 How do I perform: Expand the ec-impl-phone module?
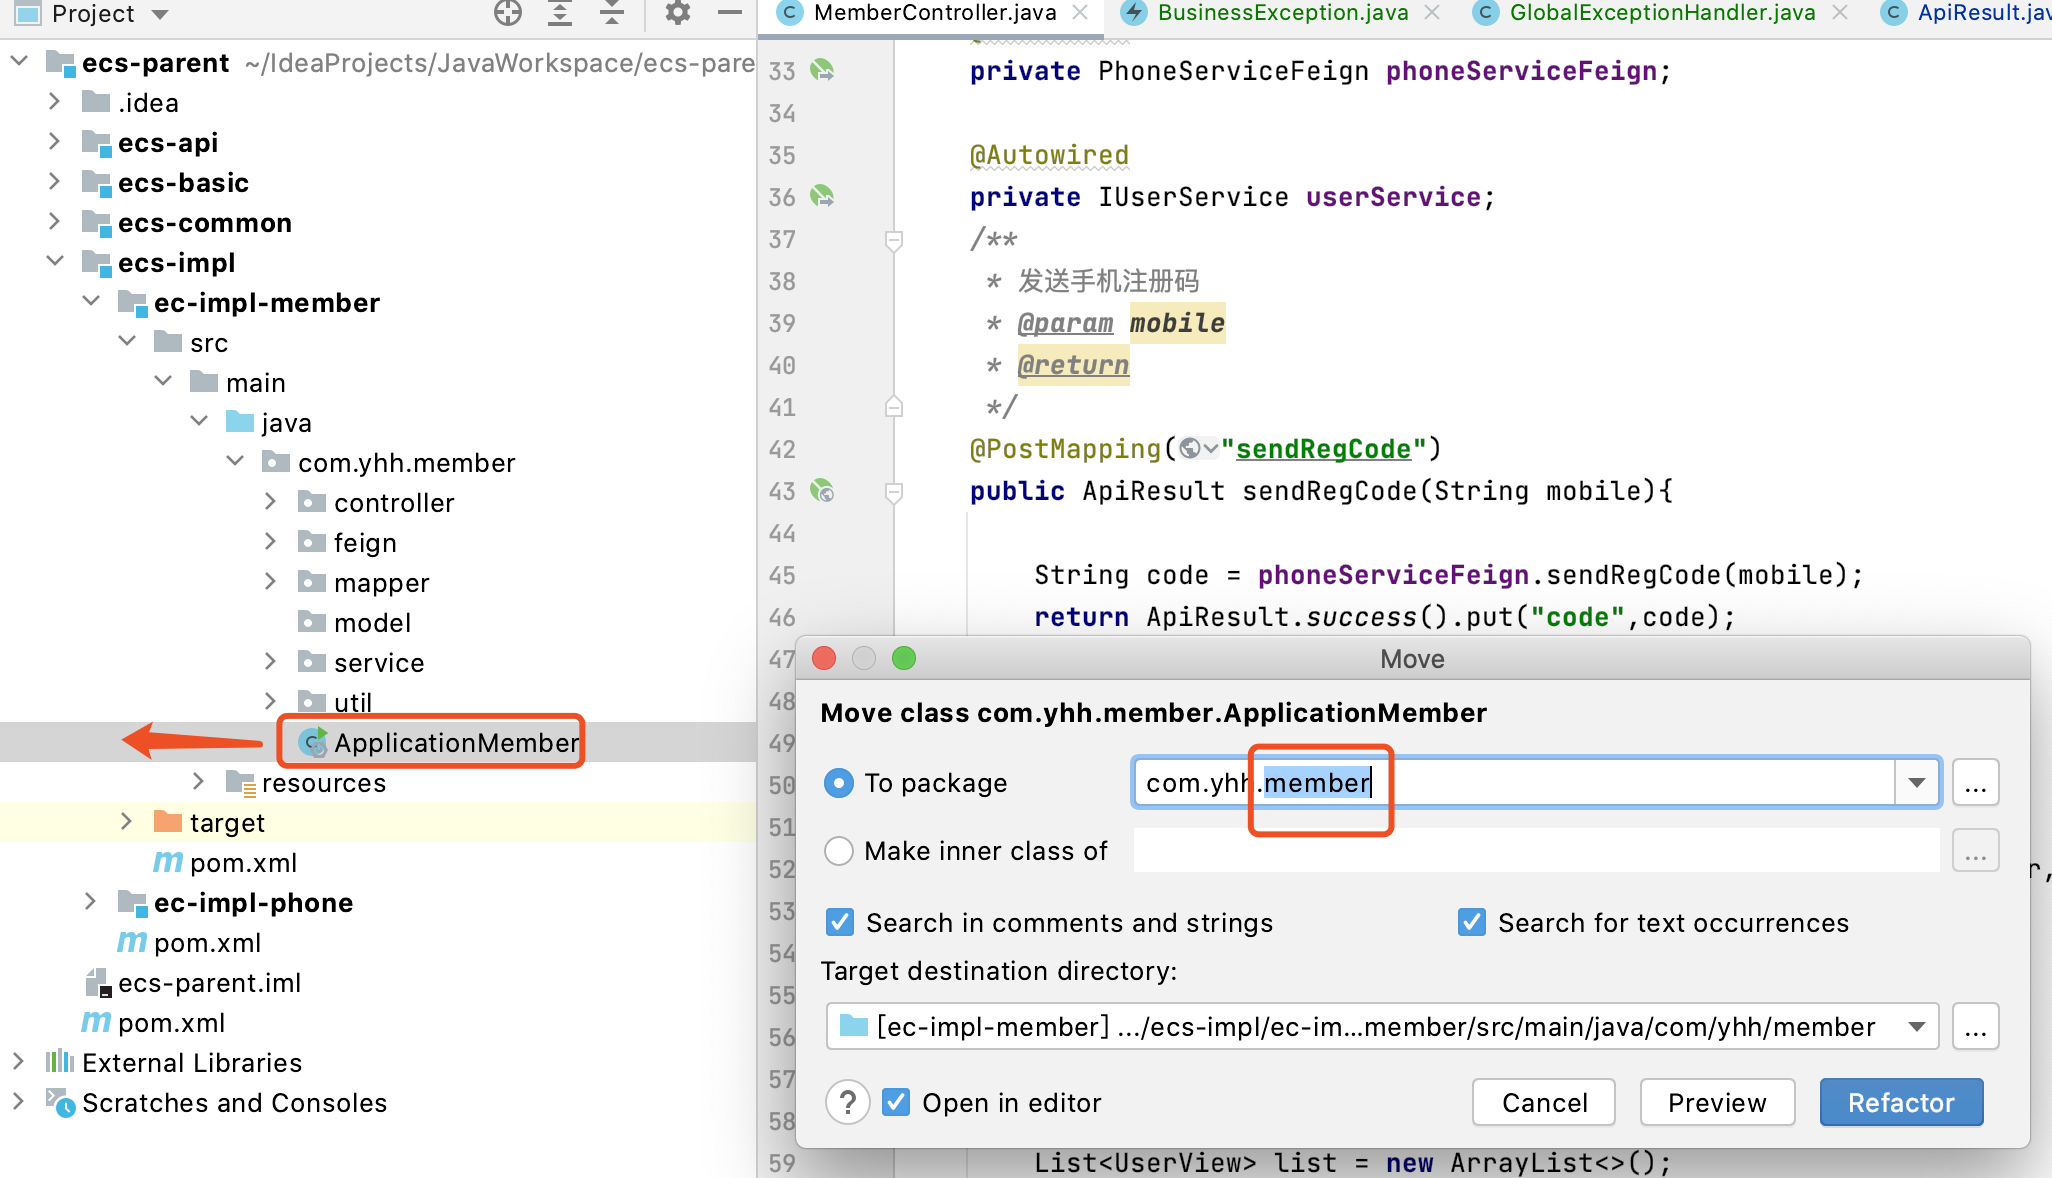point(91,902)
